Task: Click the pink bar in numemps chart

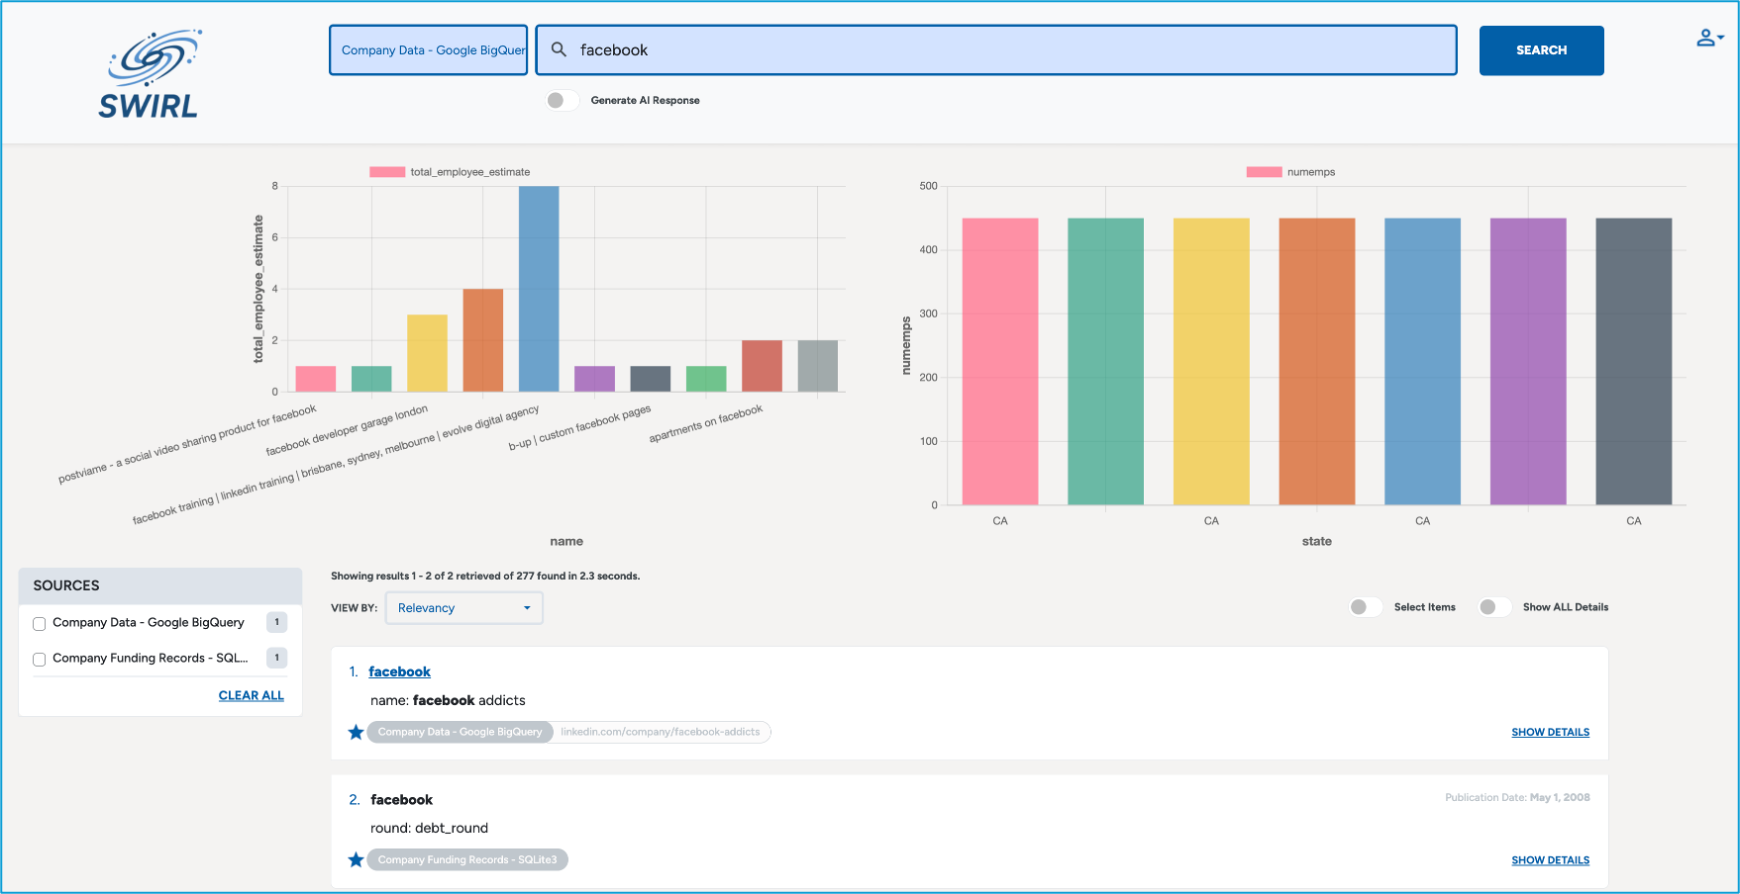Action: [1000, 362]
